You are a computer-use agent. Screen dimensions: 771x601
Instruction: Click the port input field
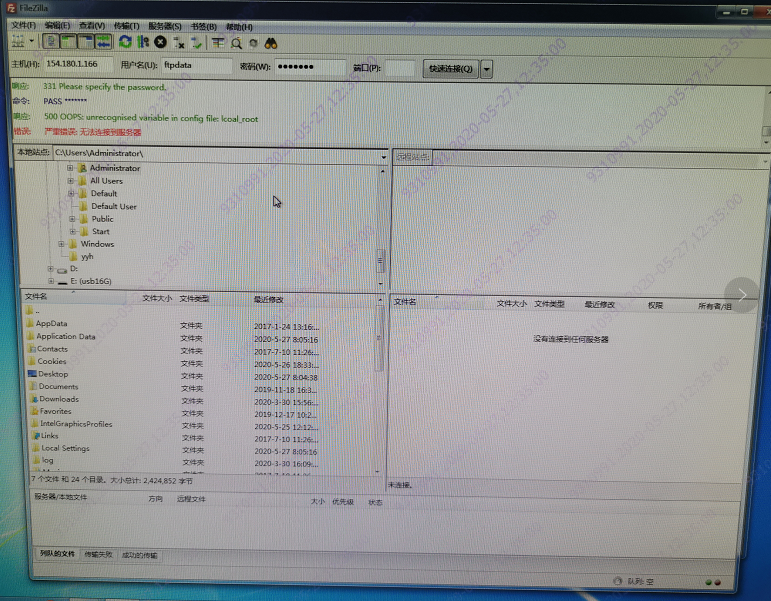399,68
